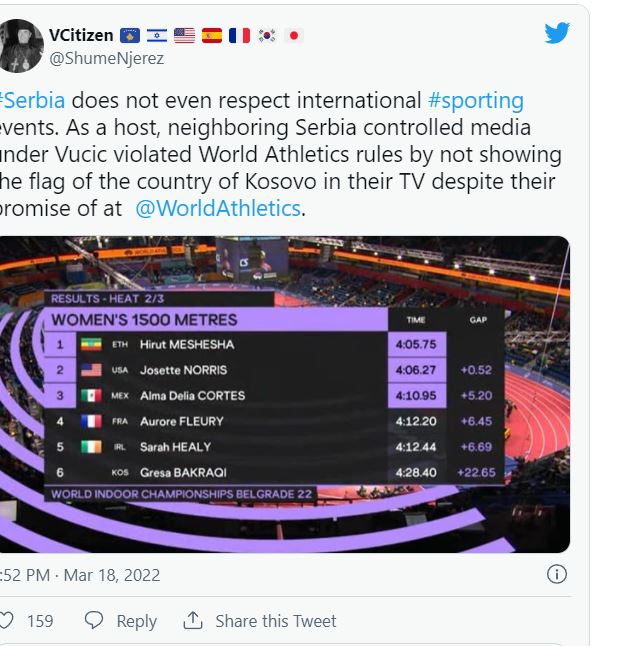
Task: Click the reply speech bubble icon
Action: pos(94,621)
